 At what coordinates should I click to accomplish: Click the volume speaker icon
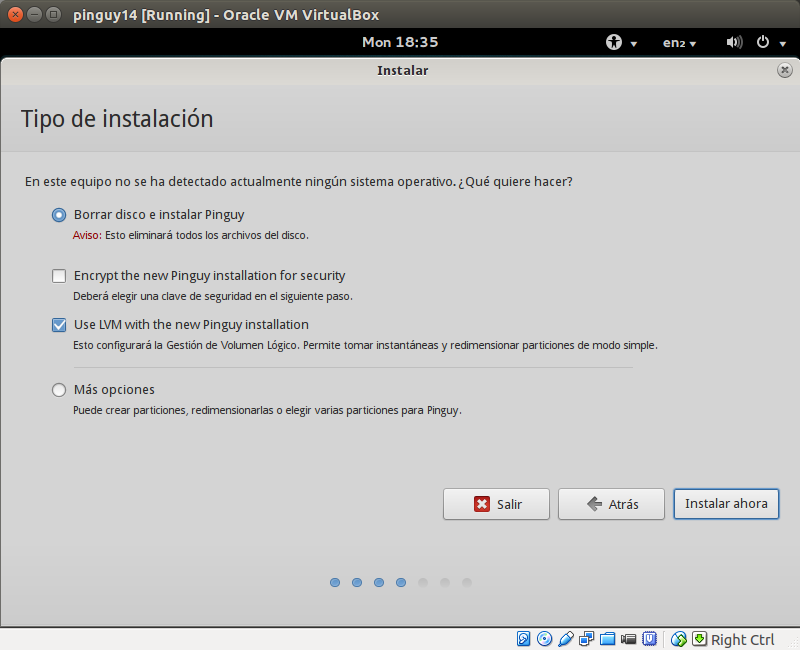tap(734, 42)
